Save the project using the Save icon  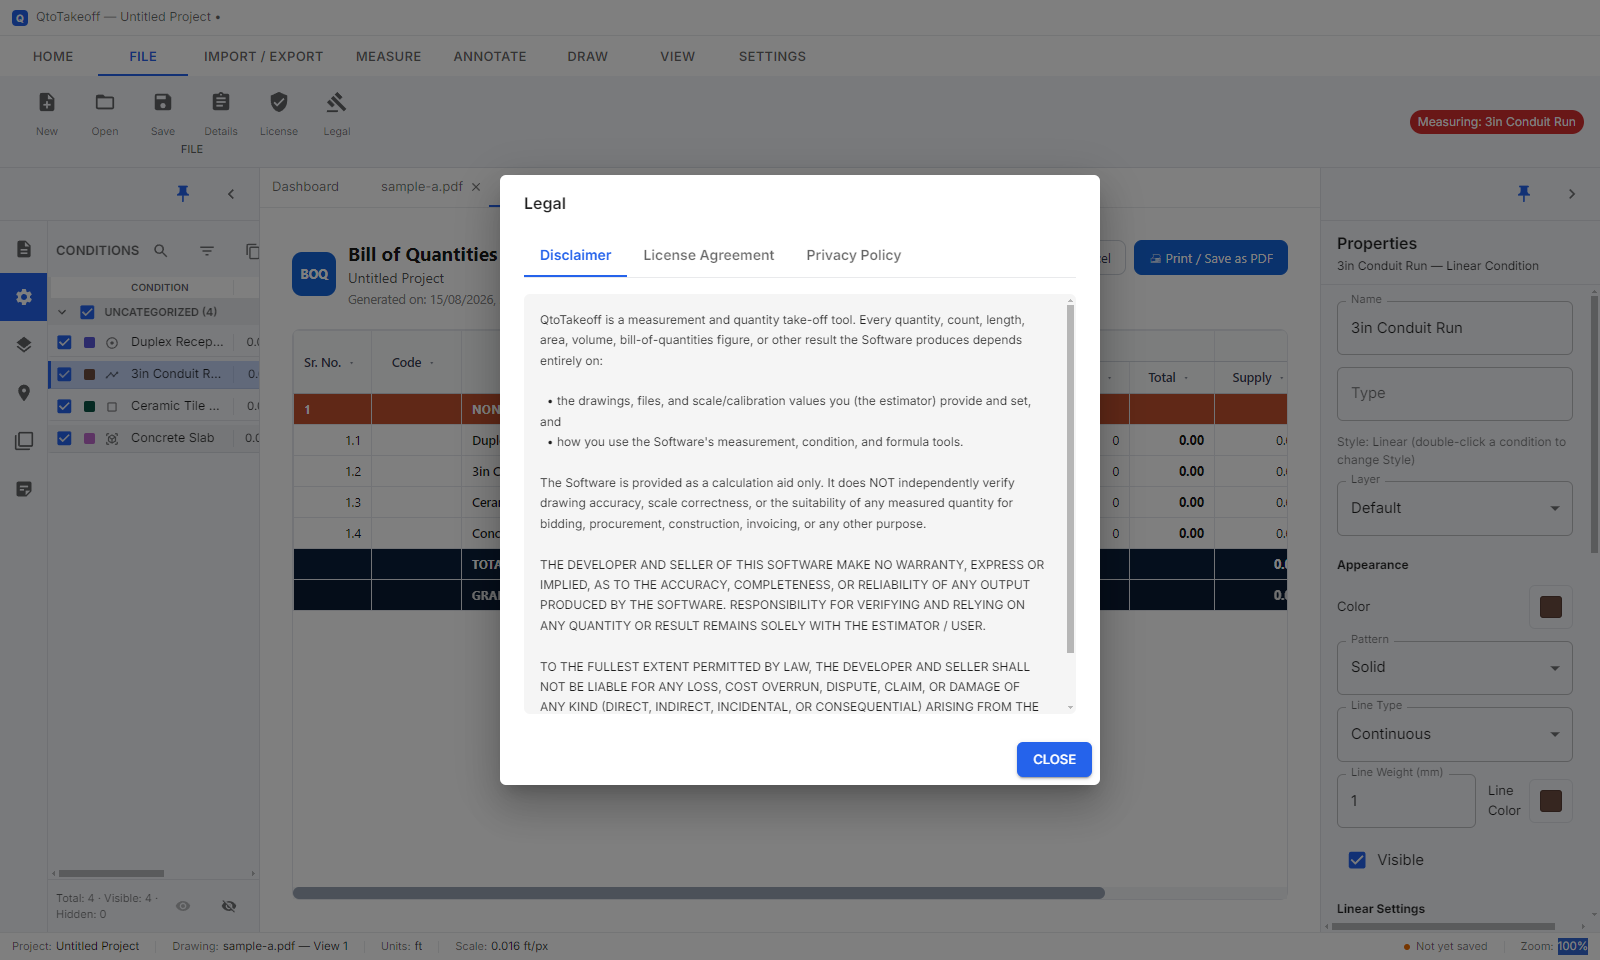pyautogui.click(x=163, y=102)
